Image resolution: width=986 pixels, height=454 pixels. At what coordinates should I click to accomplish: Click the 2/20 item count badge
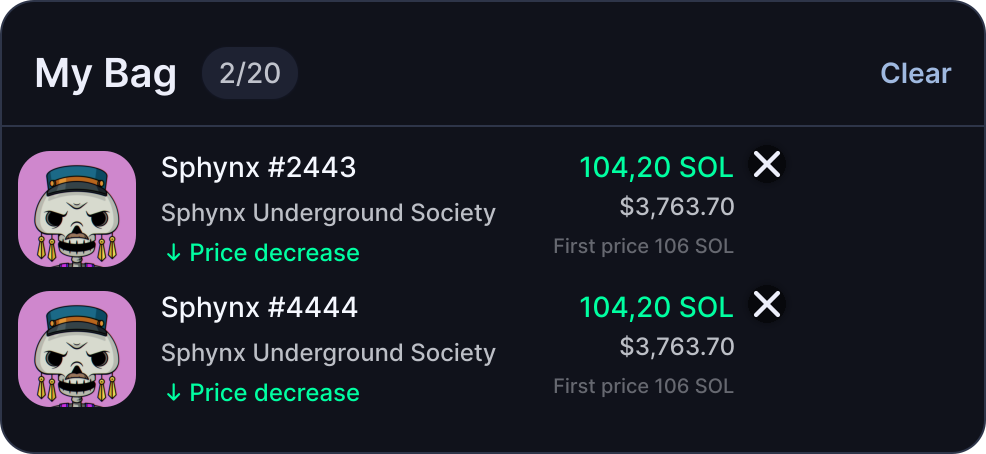pos(250,73)
